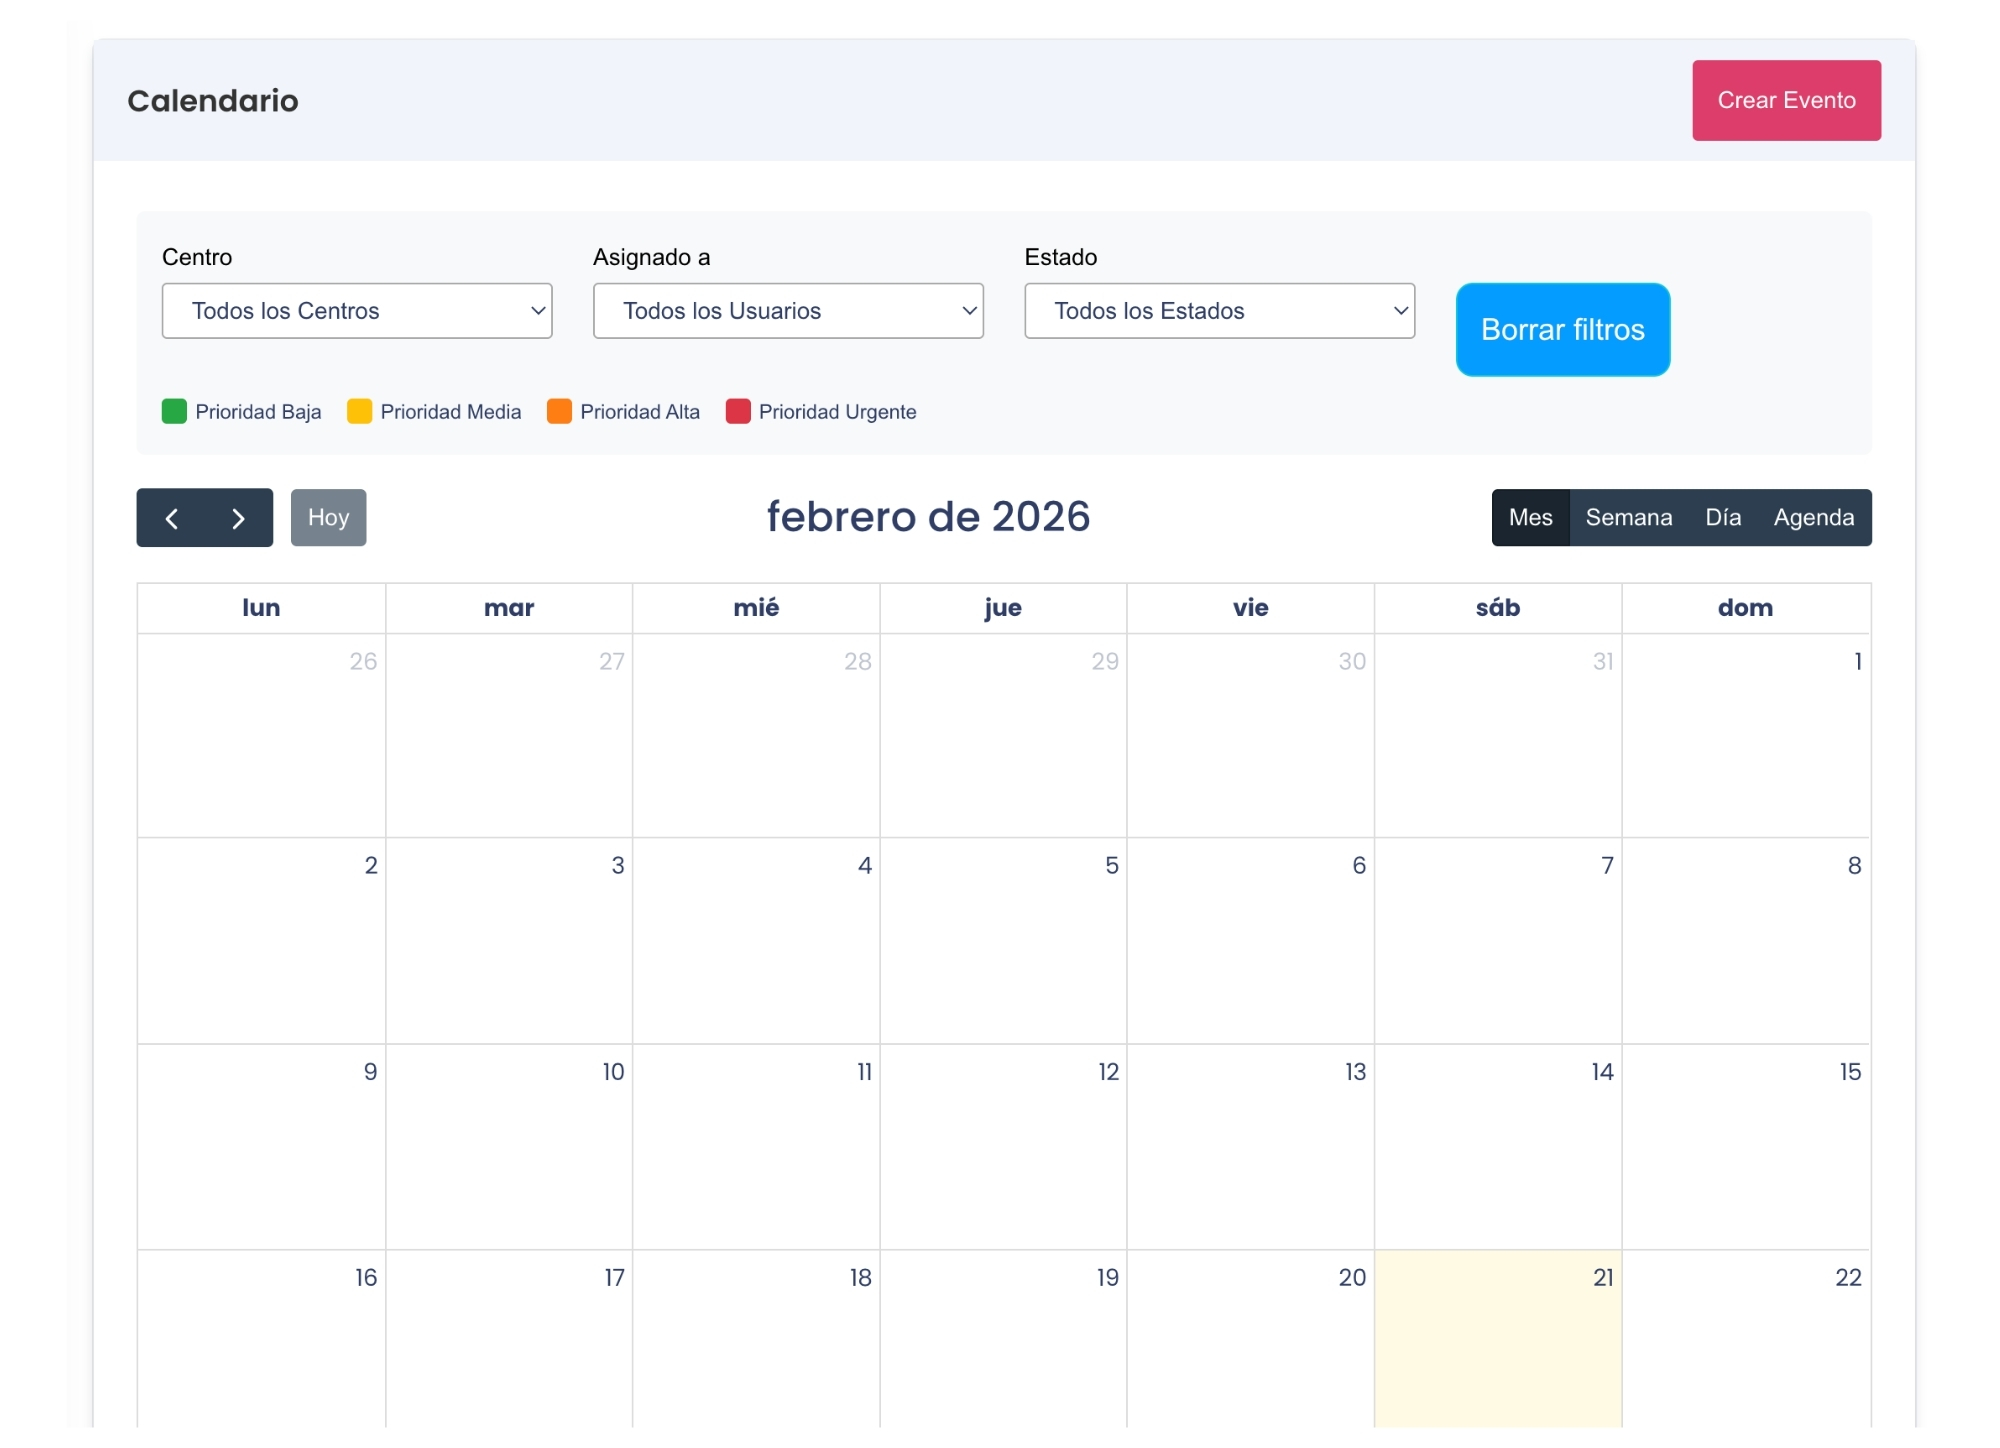Viewport: 2000px width, 1448px height.
Task: Select the Día view
Action: click(1723, 518)
